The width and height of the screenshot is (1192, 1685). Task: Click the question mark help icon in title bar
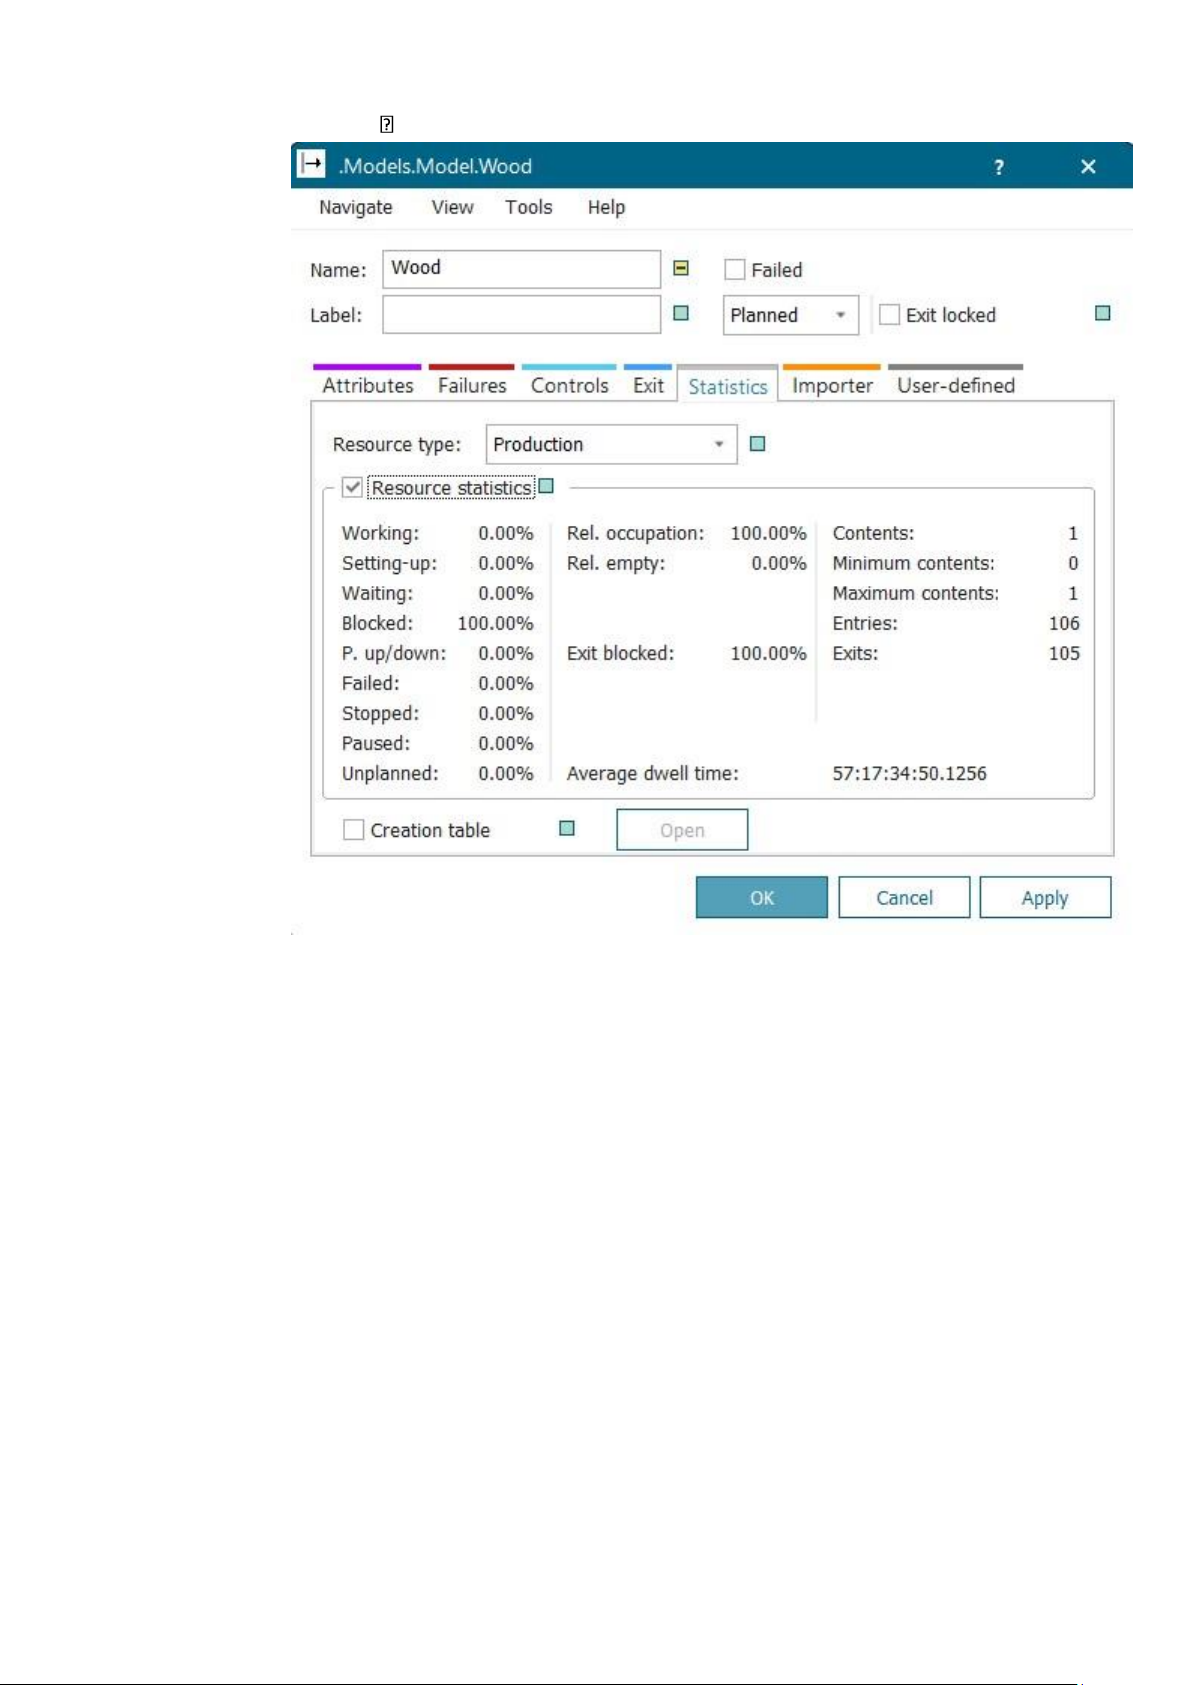tap(998, 167)
